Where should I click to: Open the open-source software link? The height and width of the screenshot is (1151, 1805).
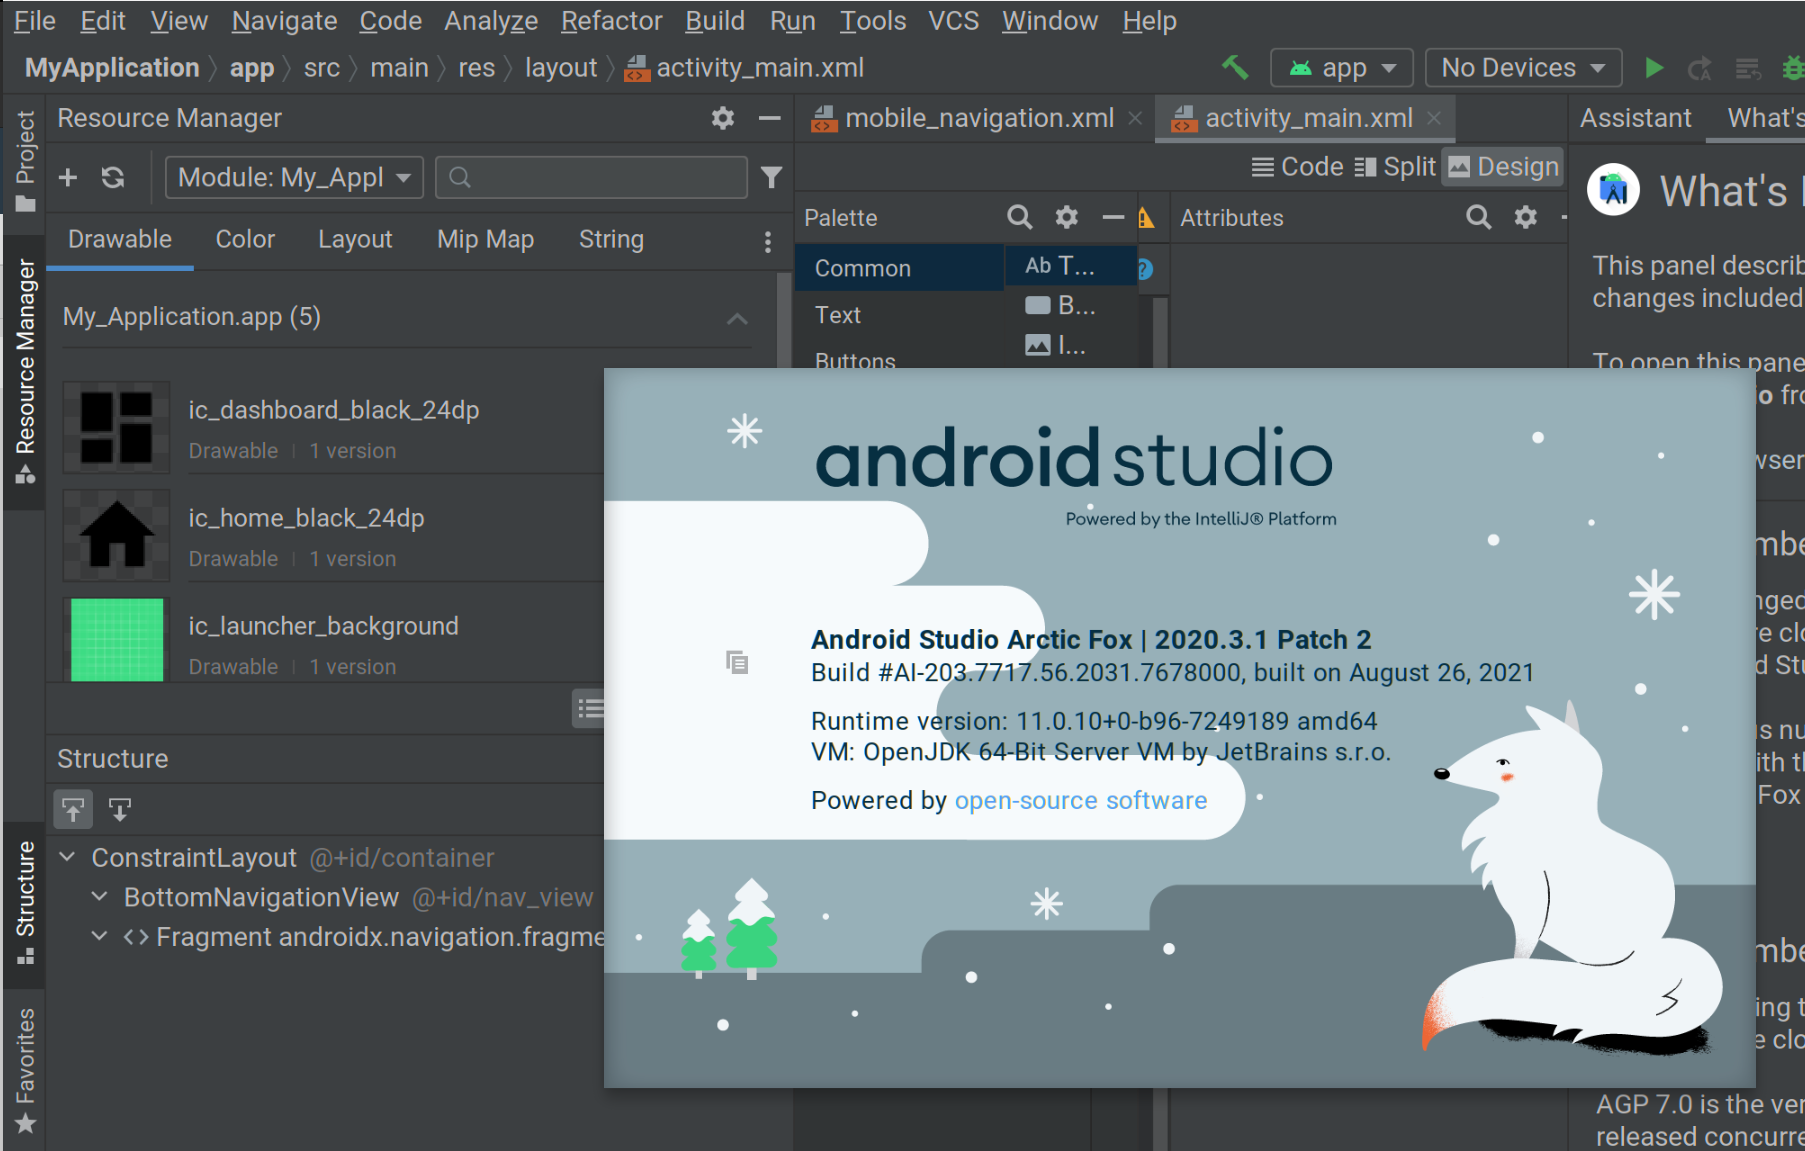coord(1081,801)
